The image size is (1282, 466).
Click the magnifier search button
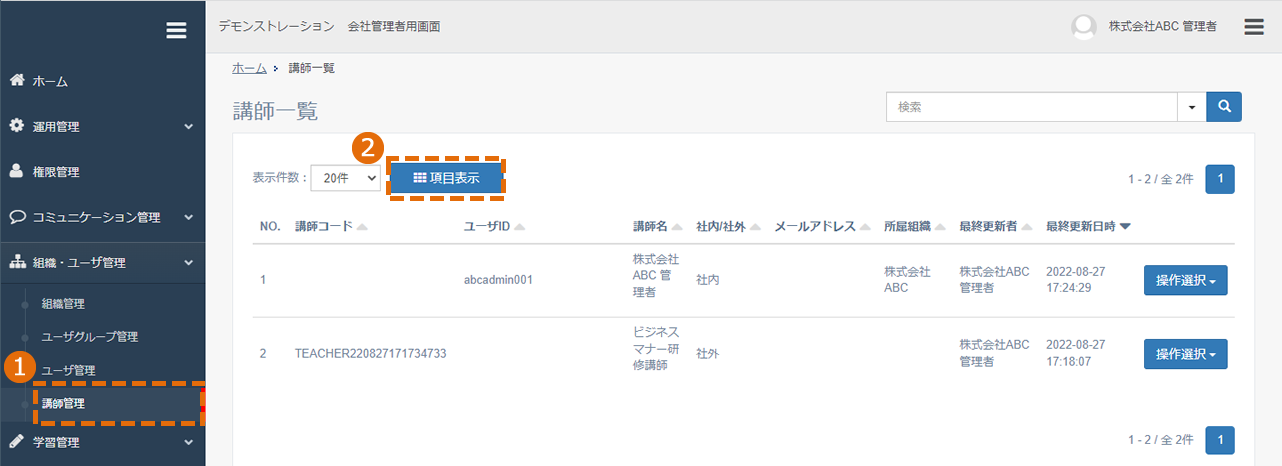1224,106
